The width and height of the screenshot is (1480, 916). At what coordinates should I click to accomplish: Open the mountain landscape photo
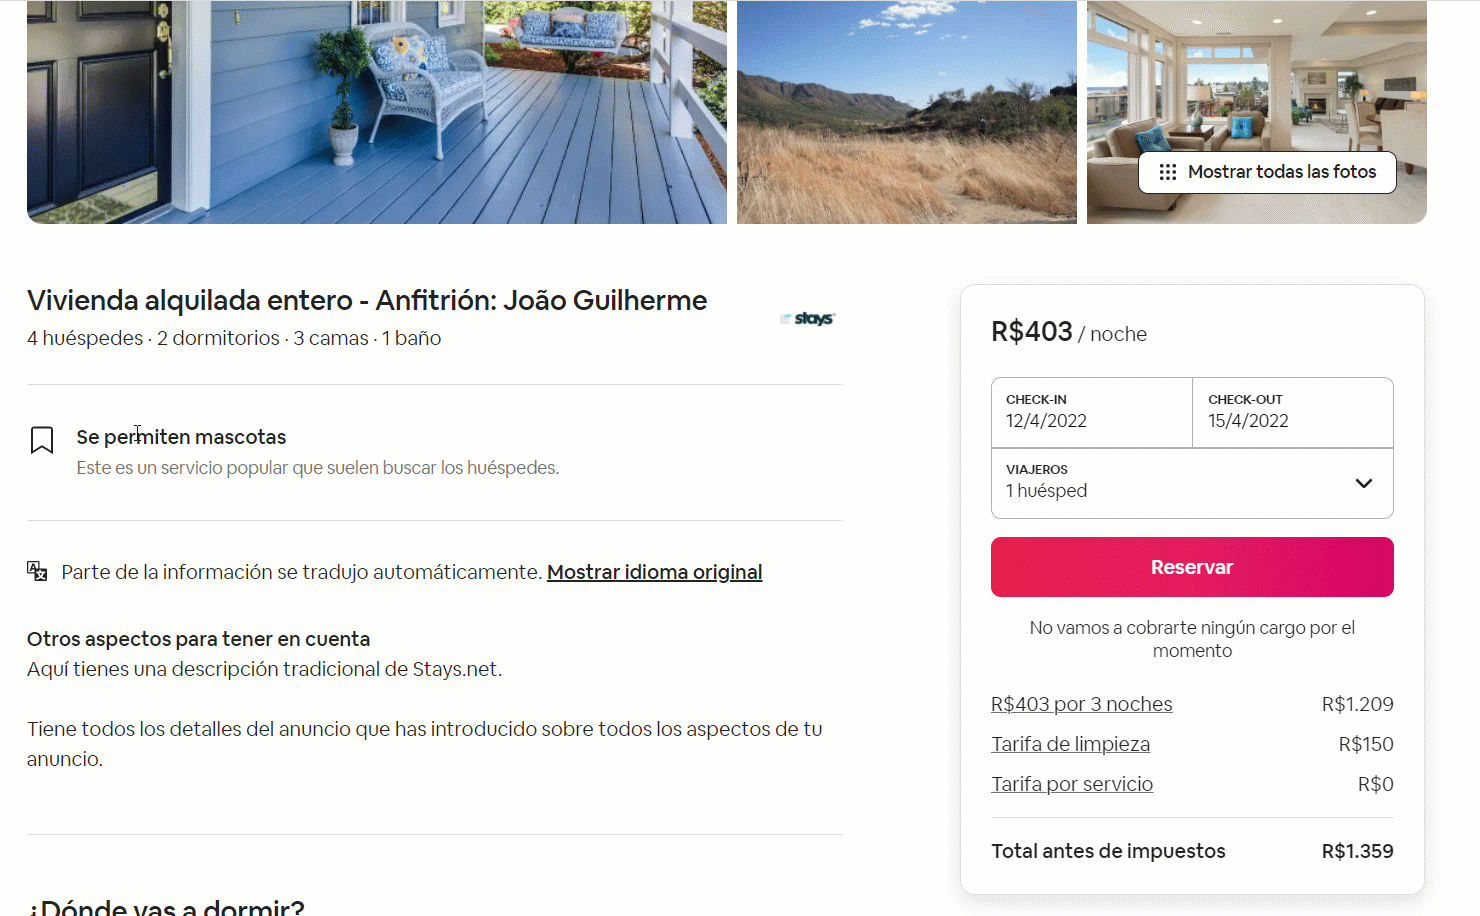tap(907, 112)
